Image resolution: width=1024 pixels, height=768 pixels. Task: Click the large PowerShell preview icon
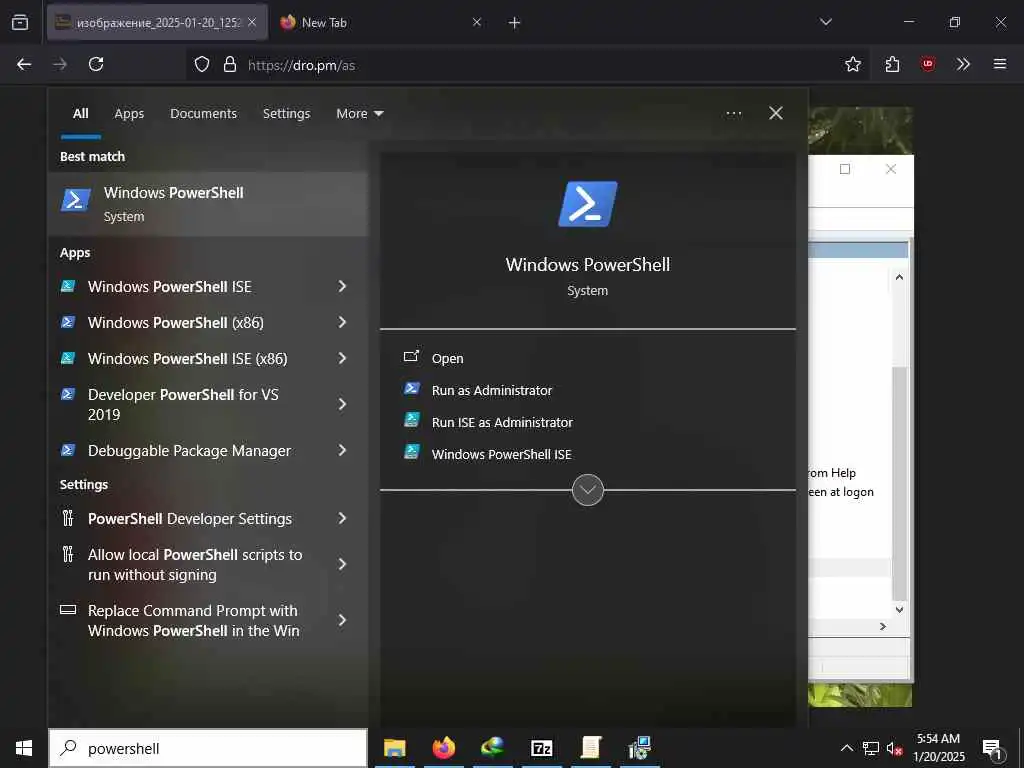[x=588, y=204]
